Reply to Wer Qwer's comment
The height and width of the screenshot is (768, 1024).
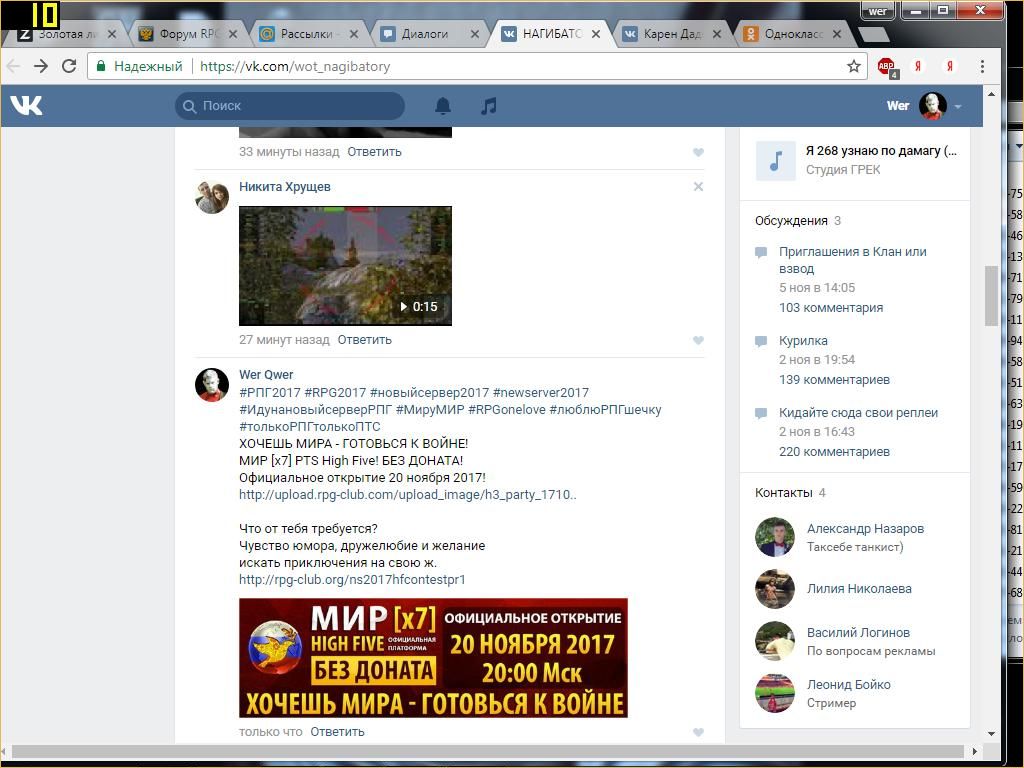[x=337, y=731]
